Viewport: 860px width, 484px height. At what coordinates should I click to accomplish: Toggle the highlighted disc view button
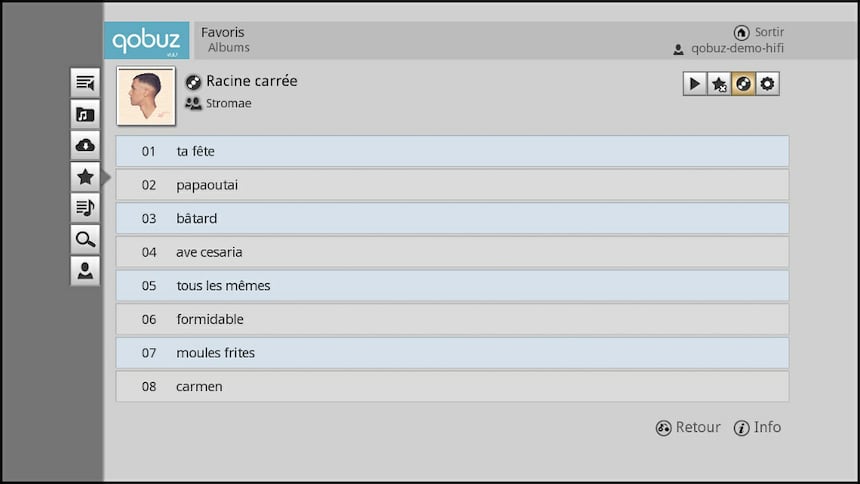pyautogui.click(x=743, y=84)
